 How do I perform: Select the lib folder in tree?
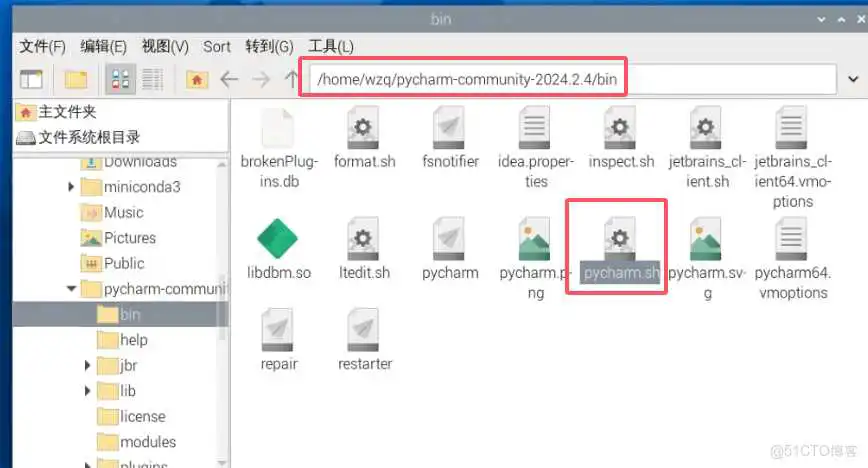116,391
